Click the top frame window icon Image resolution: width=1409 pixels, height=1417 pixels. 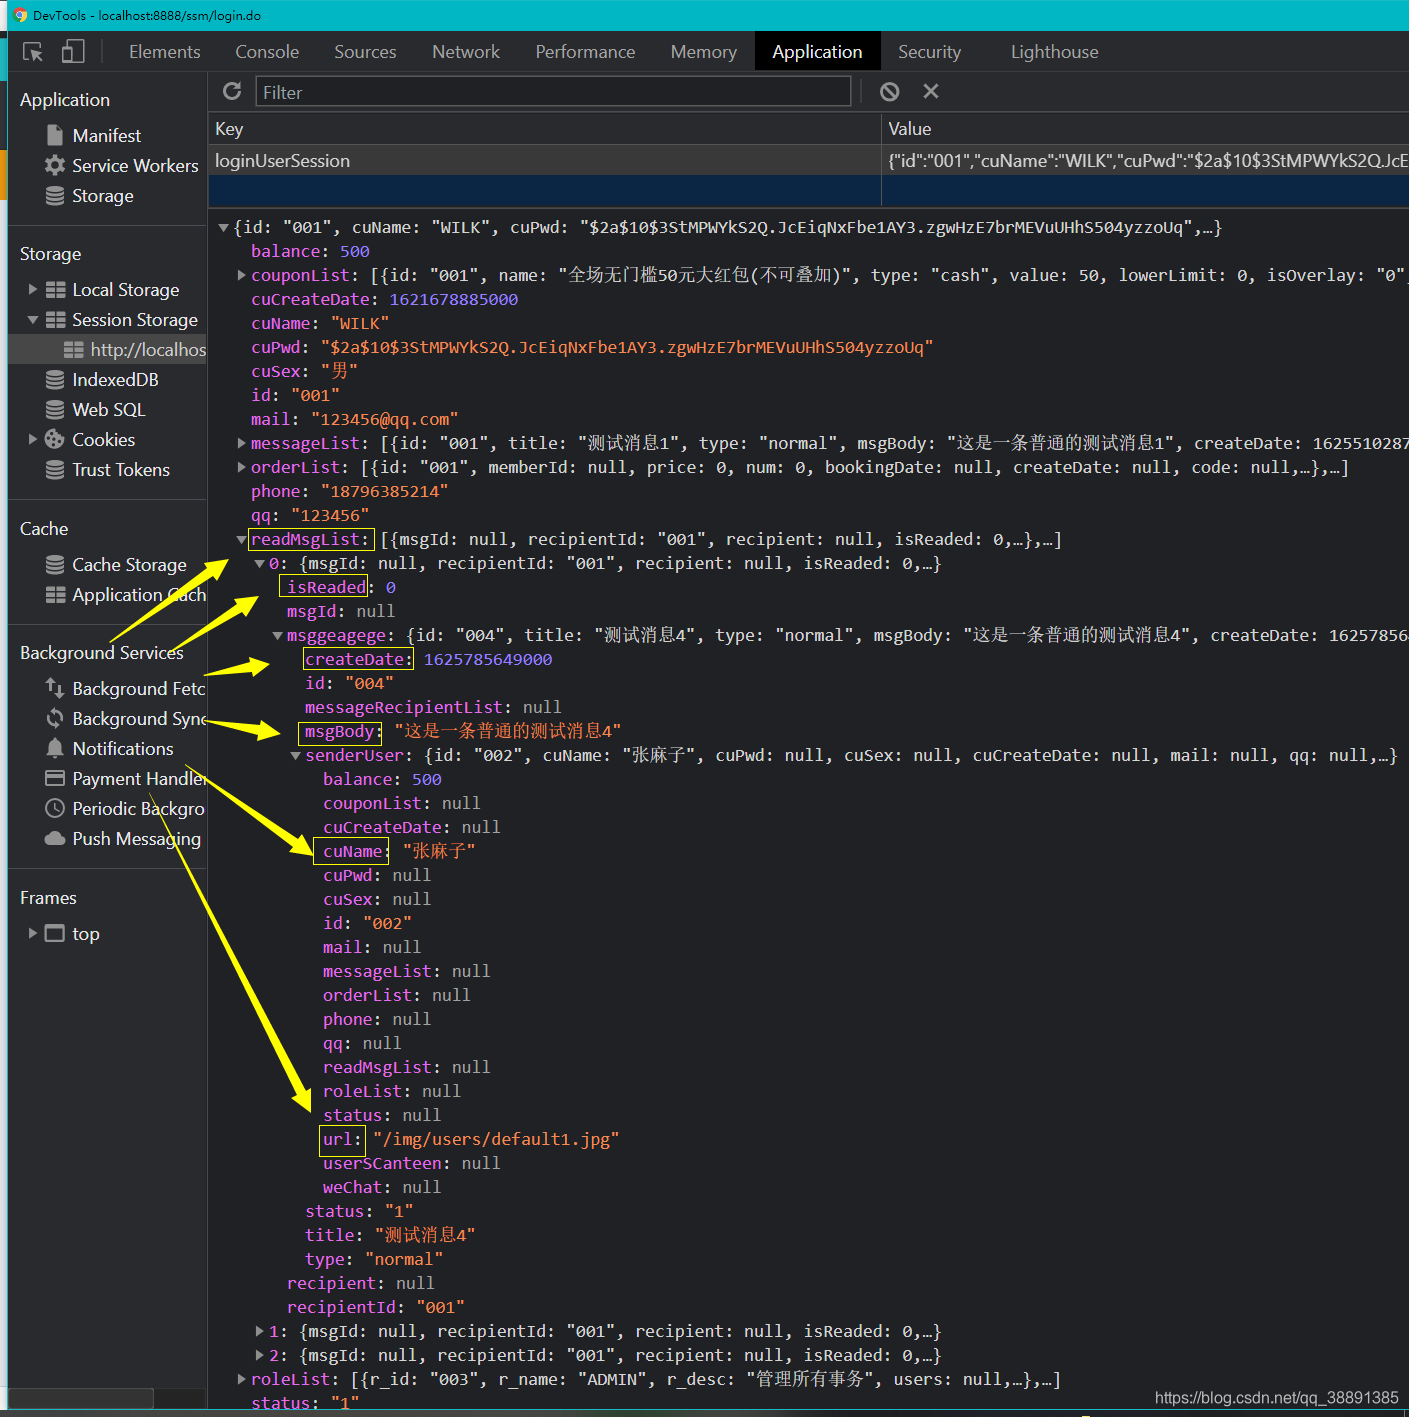click(x=55, y=933)
